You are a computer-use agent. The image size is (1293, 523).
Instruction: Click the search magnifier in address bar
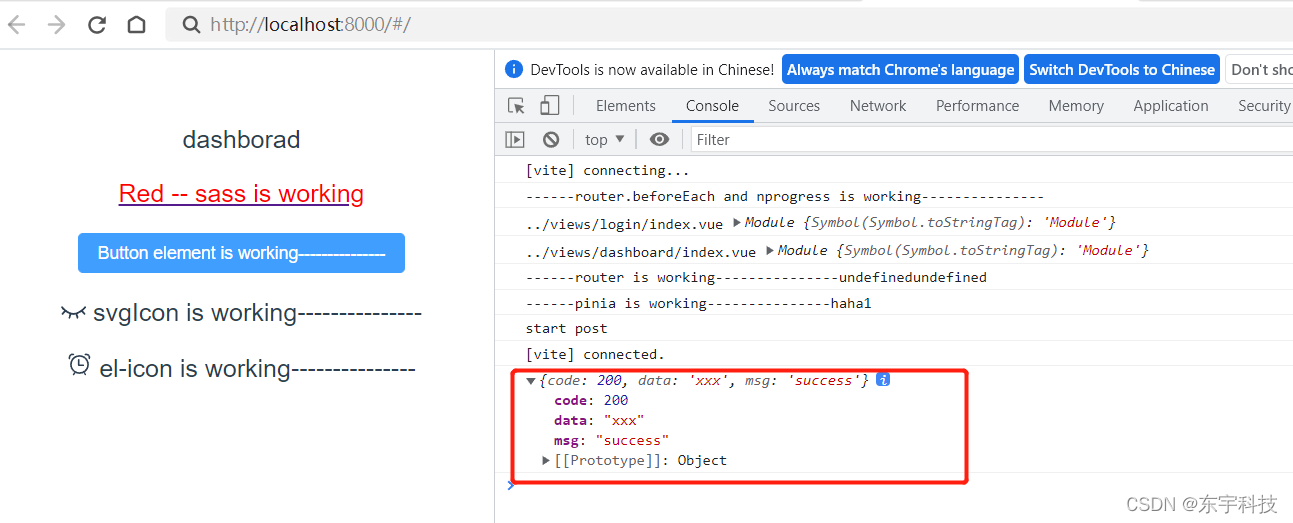(190, 25)
